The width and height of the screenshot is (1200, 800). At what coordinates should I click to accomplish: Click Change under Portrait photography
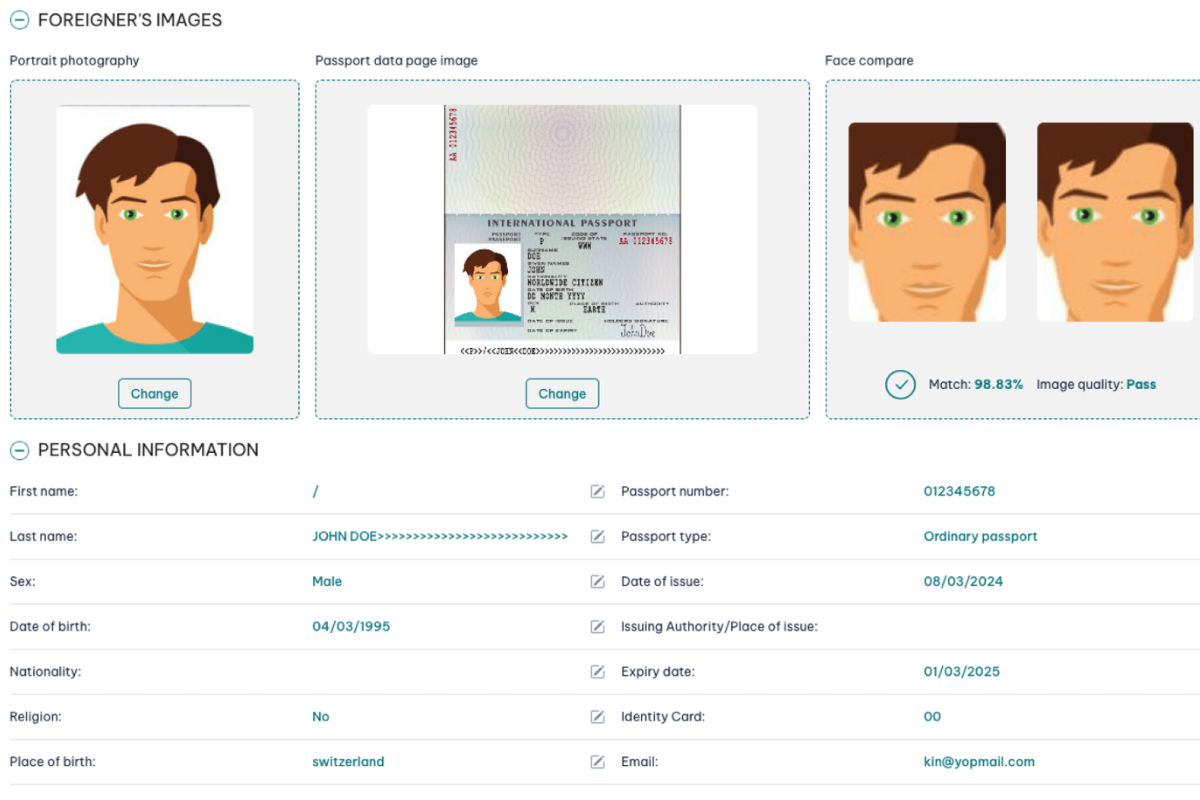(154, 393)
